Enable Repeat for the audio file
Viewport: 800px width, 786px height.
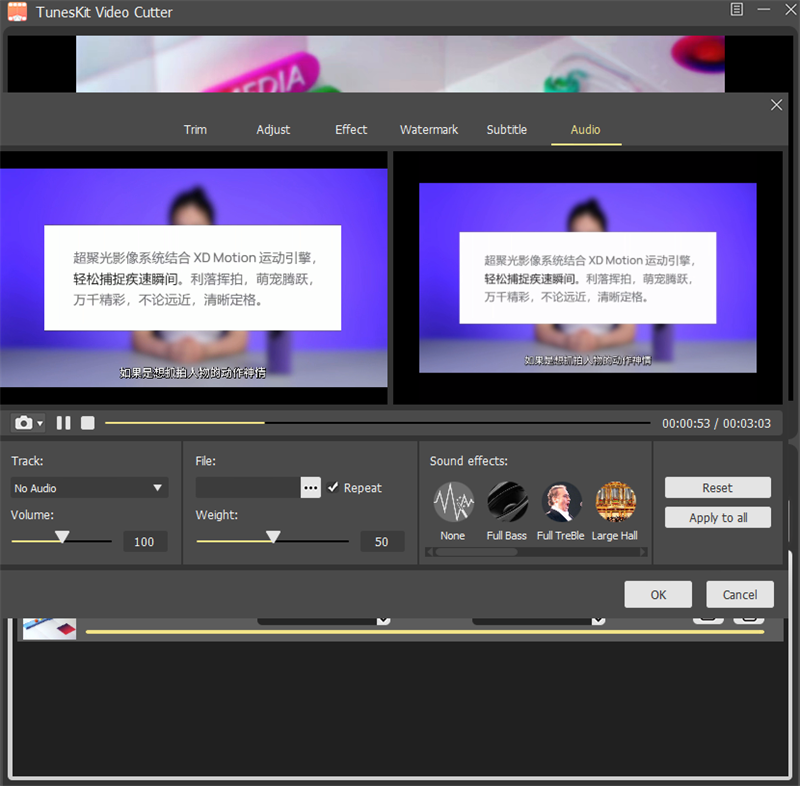click(332, 487)
